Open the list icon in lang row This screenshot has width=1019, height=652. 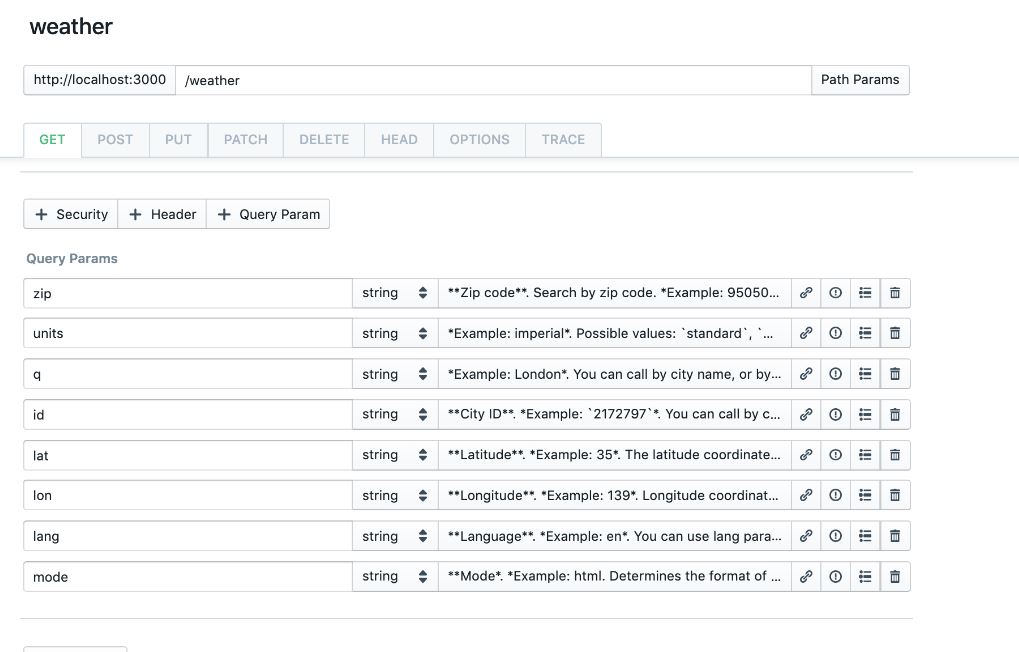tap(865, 536)
